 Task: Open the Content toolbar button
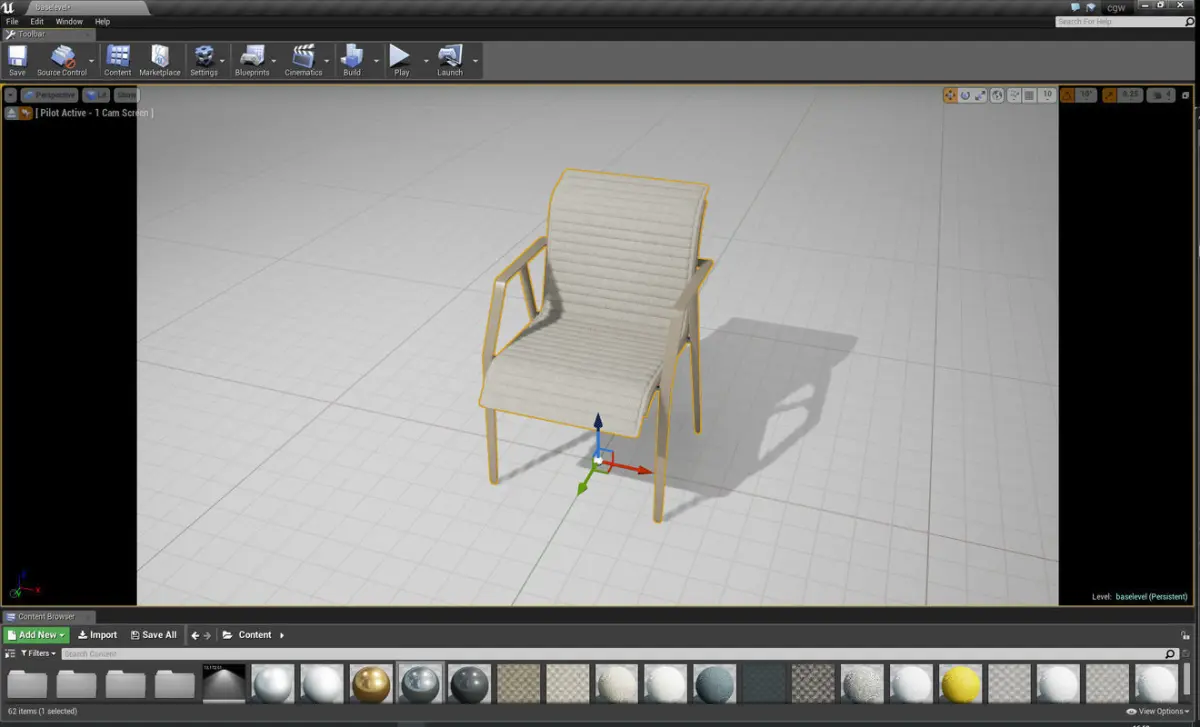coord(118,60)
